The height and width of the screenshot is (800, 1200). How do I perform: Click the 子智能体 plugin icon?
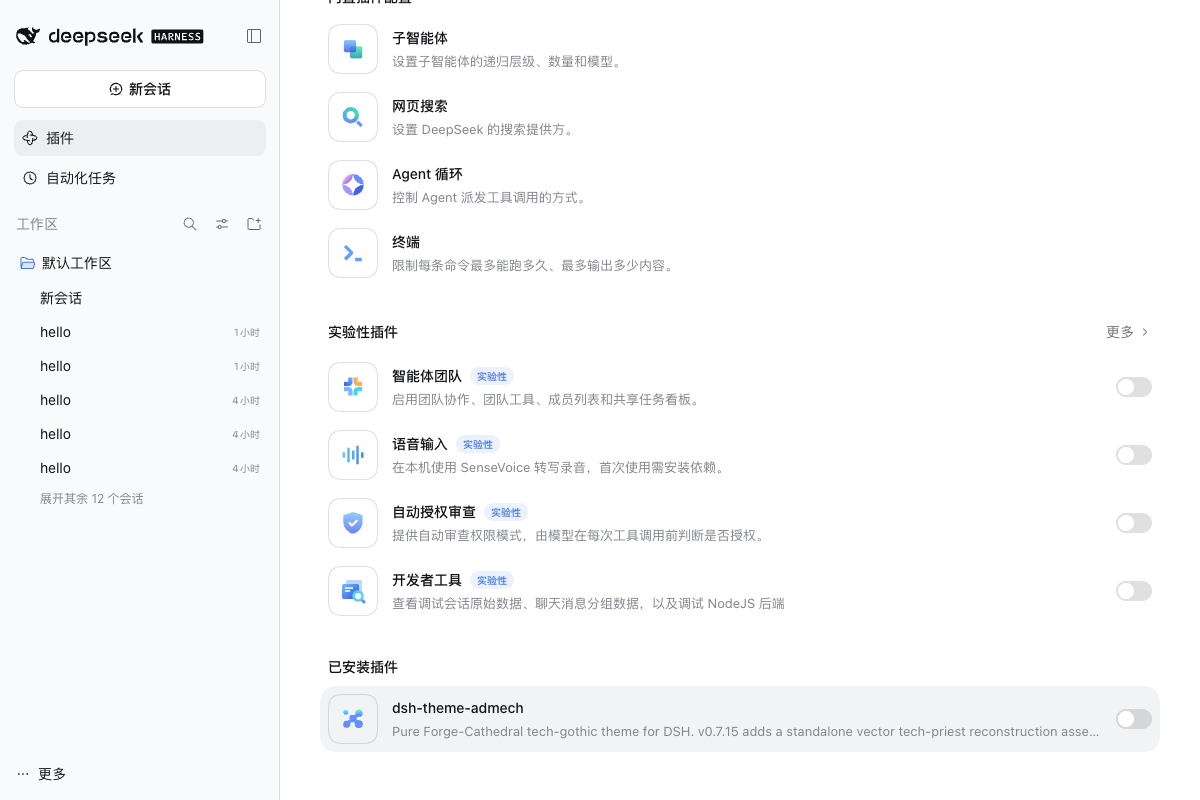[x=353, y=49]
